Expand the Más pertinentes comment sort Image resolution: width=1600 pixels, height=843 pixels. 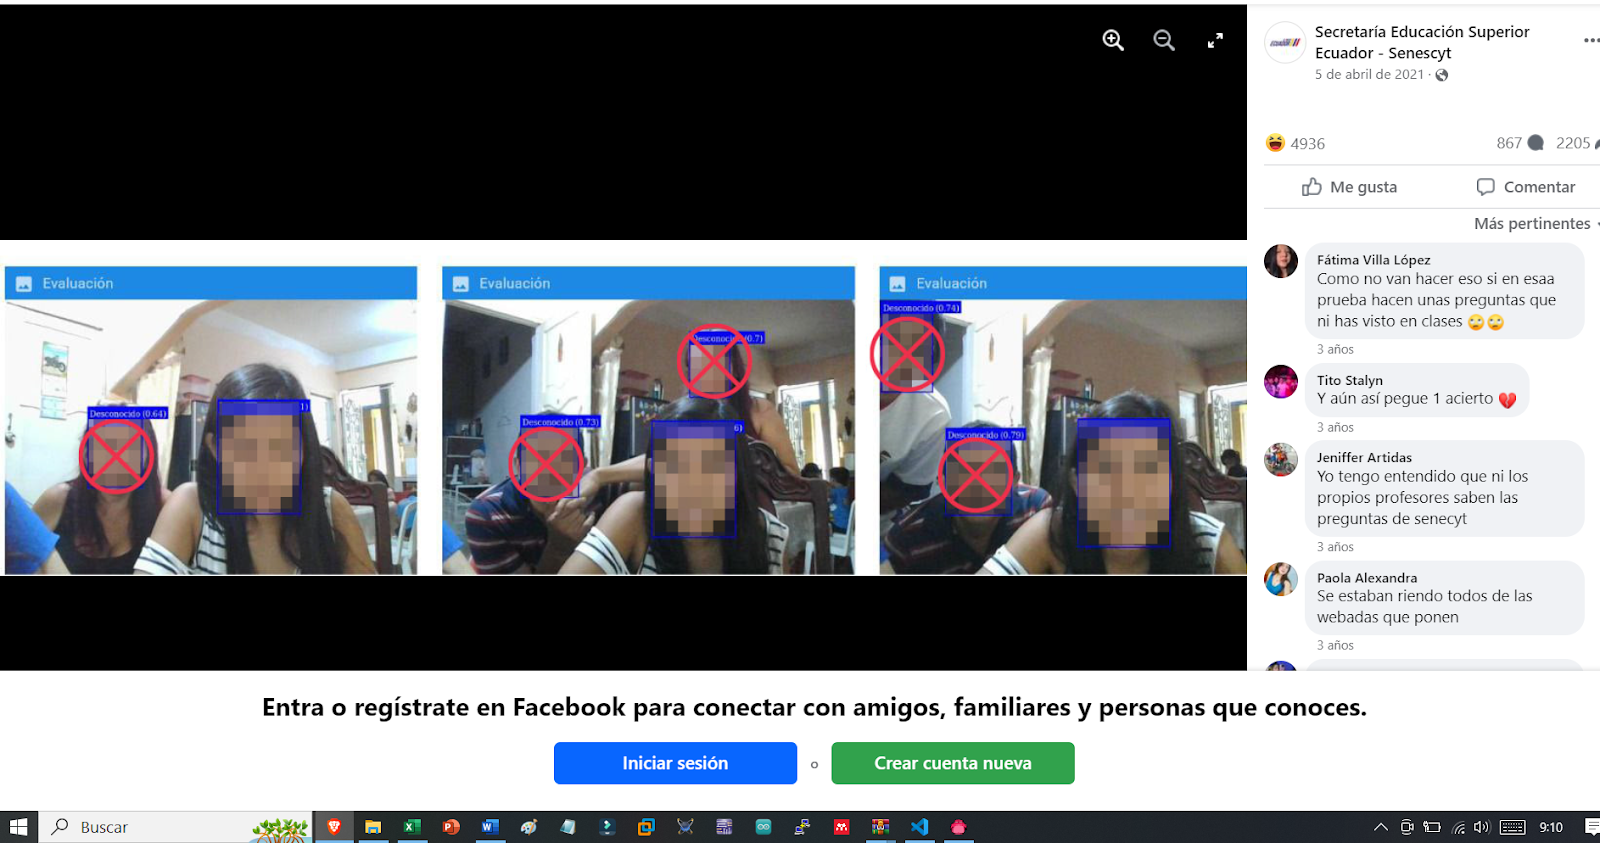click(x=1536, y=224)
